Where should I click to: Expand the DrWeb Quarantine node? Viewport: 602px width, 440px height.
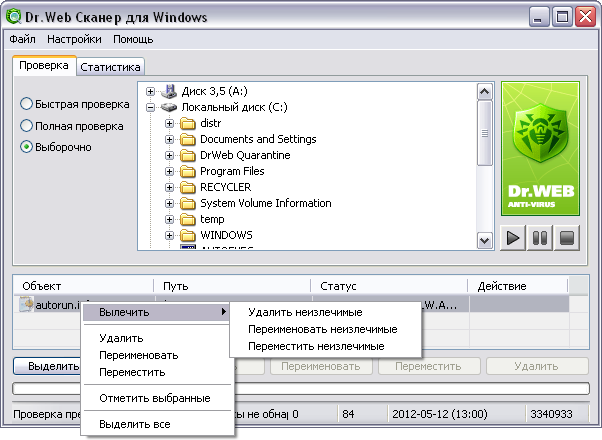169,155
